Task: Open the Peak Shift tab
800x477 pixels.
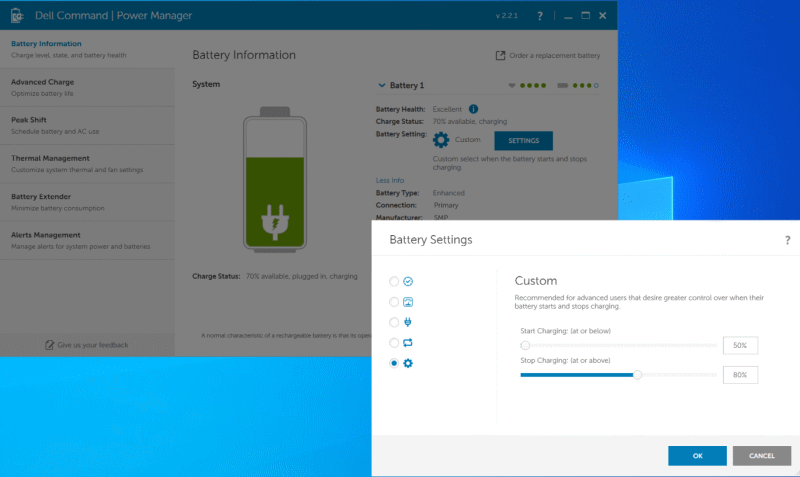Action: point(87,125)
